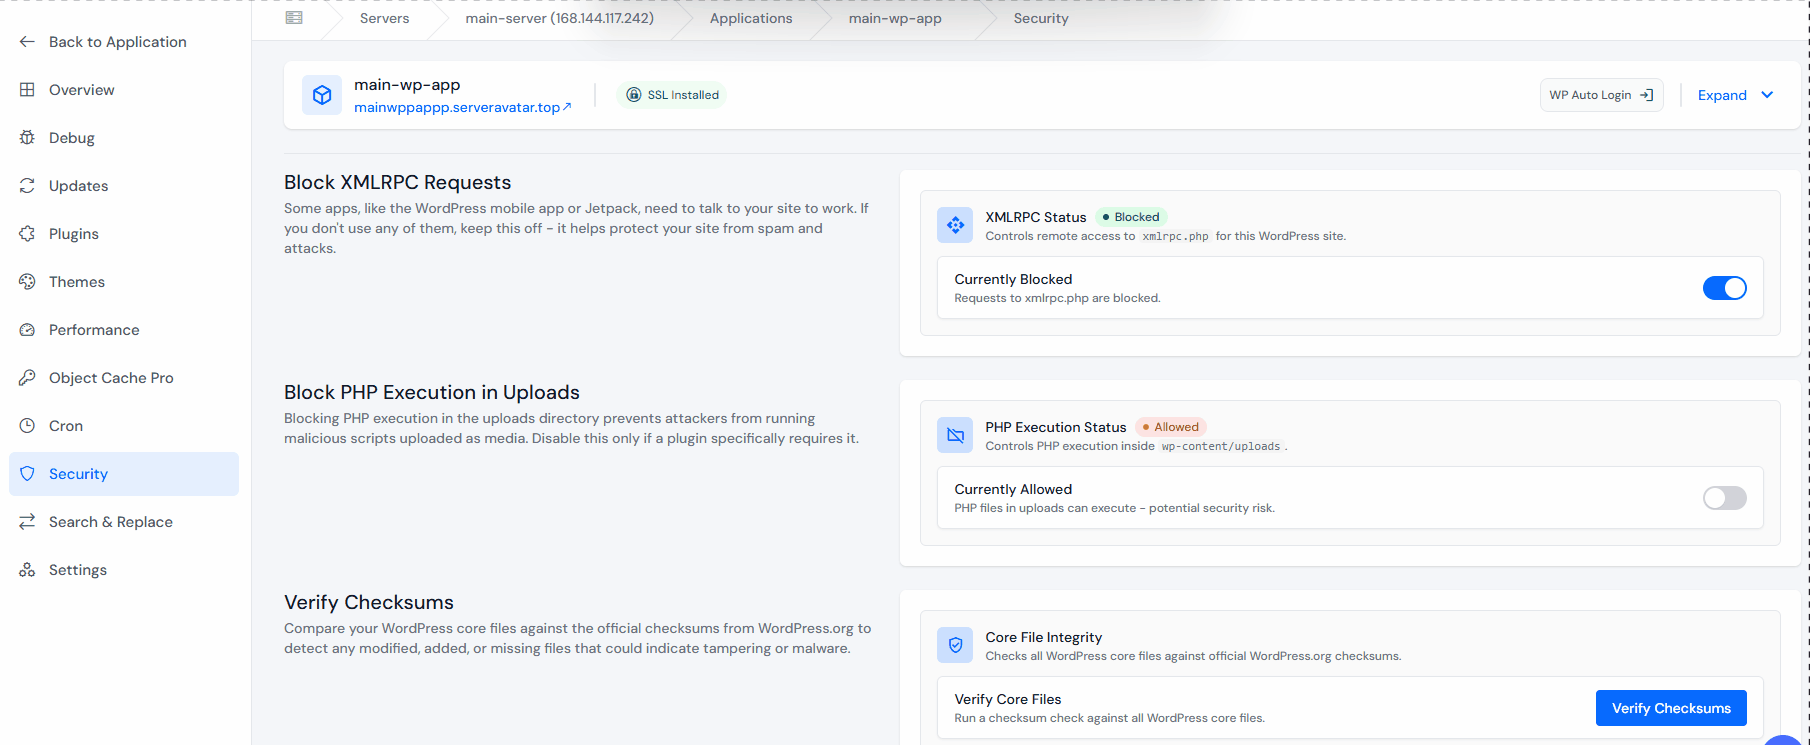Open the Debug menu item

pos(124,138)
